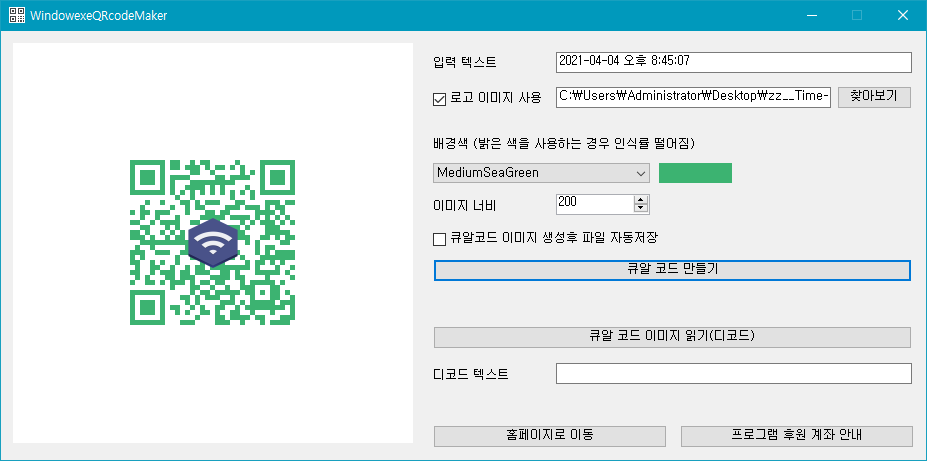Click the 입력 텍스트 input field
Viewport: 927px width, 461px height.
pos(734,62)
